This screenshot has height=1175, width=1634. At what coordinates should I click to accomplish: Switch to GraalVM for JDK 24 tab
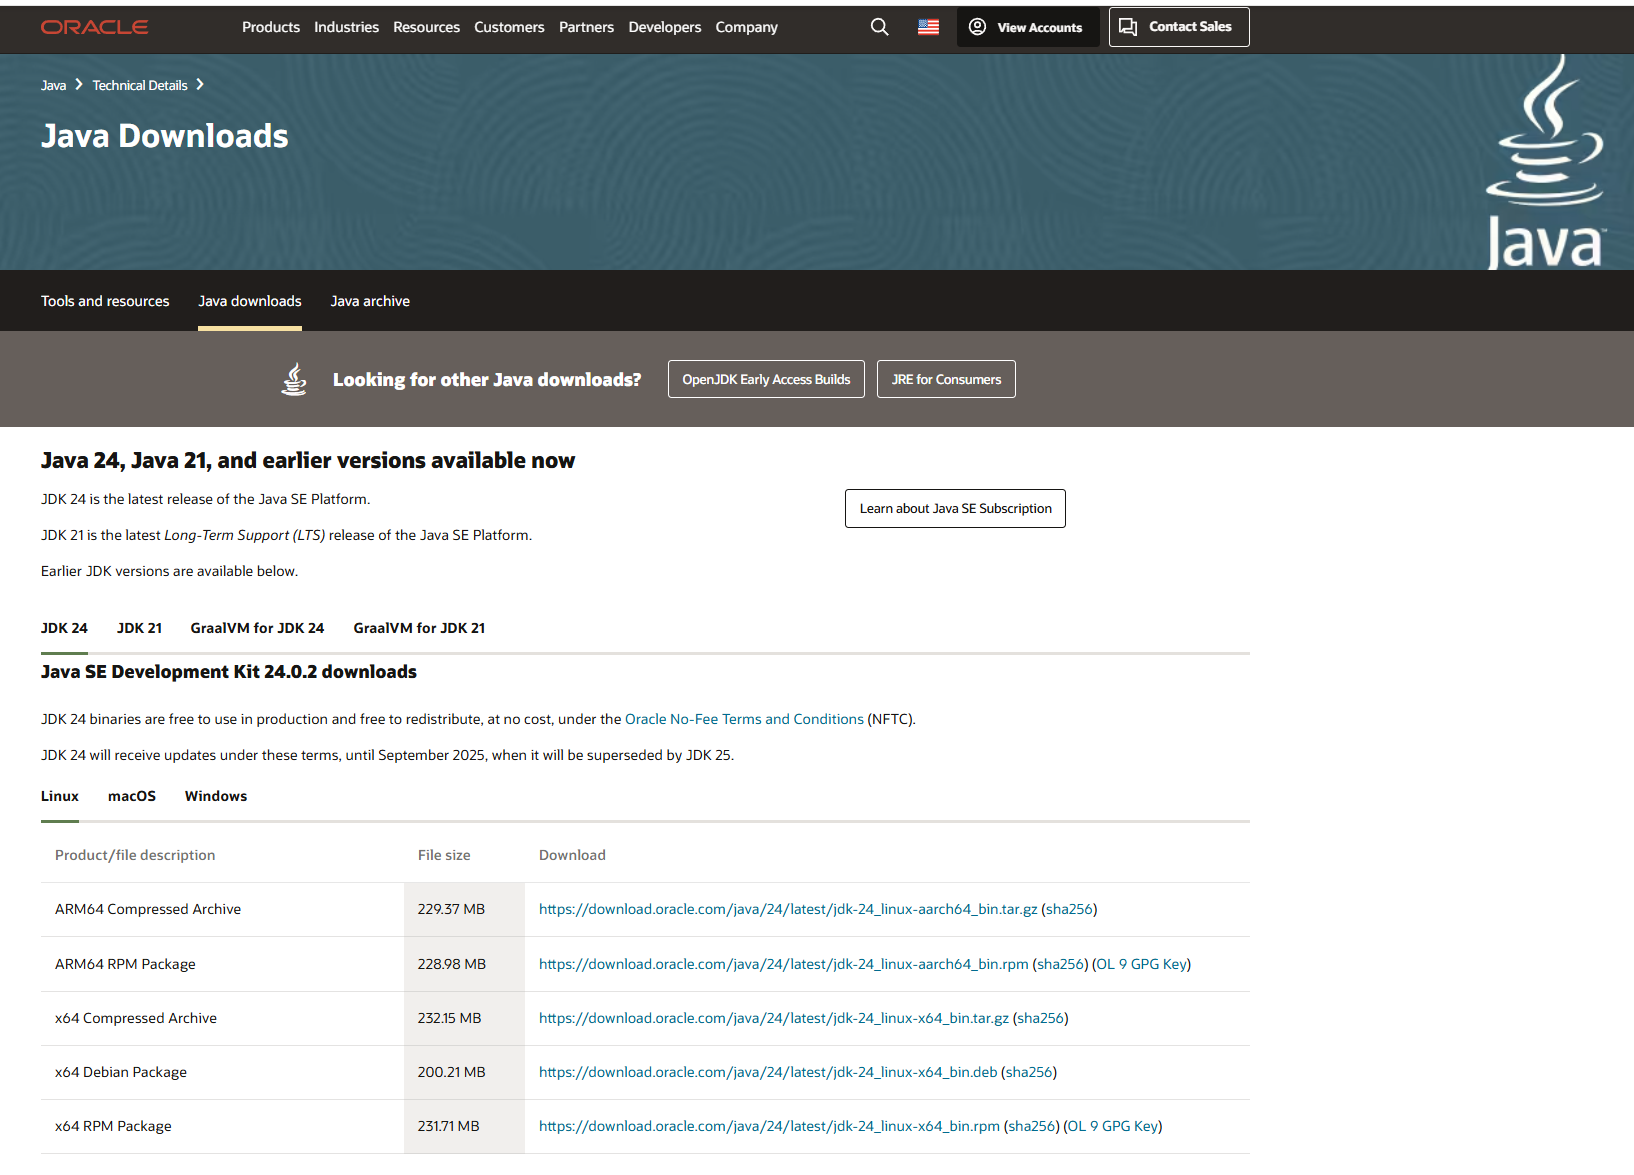[257, 628]
